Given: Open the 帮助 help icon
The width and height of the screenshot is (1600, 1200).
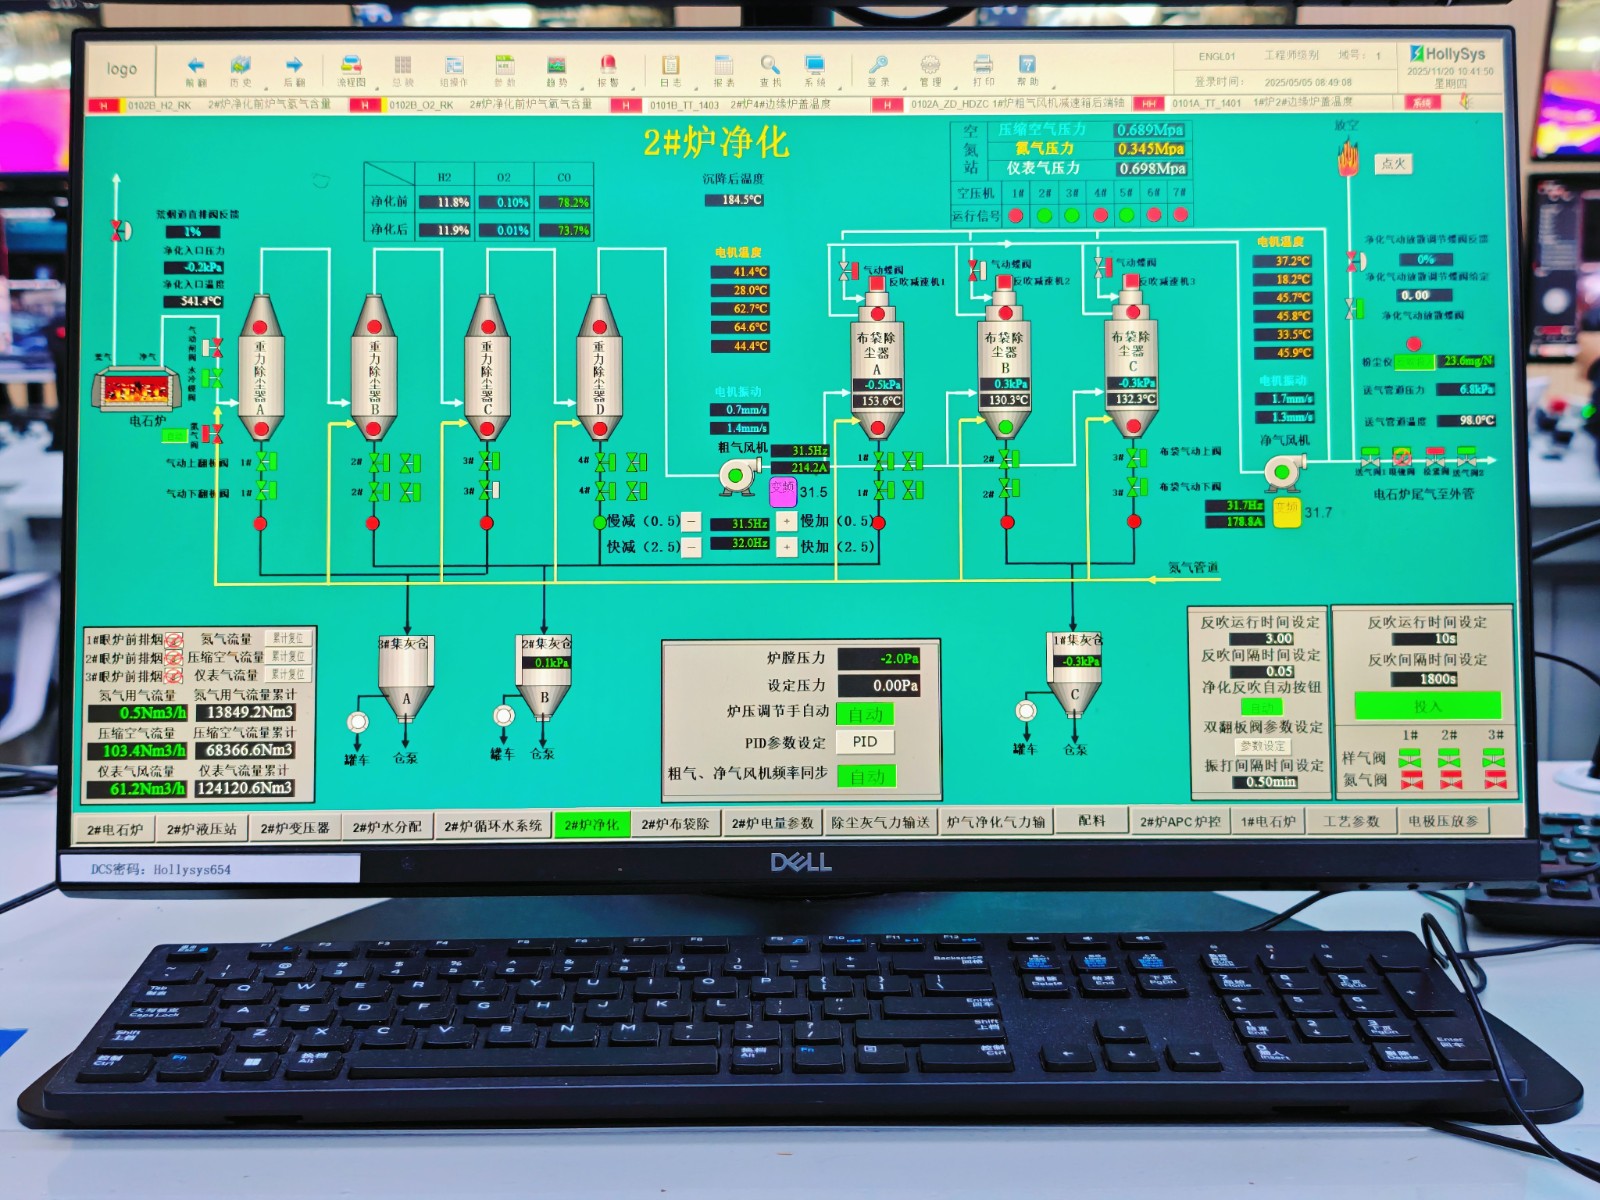Looking at the screenshot, I should click(x=1027, y=66).
